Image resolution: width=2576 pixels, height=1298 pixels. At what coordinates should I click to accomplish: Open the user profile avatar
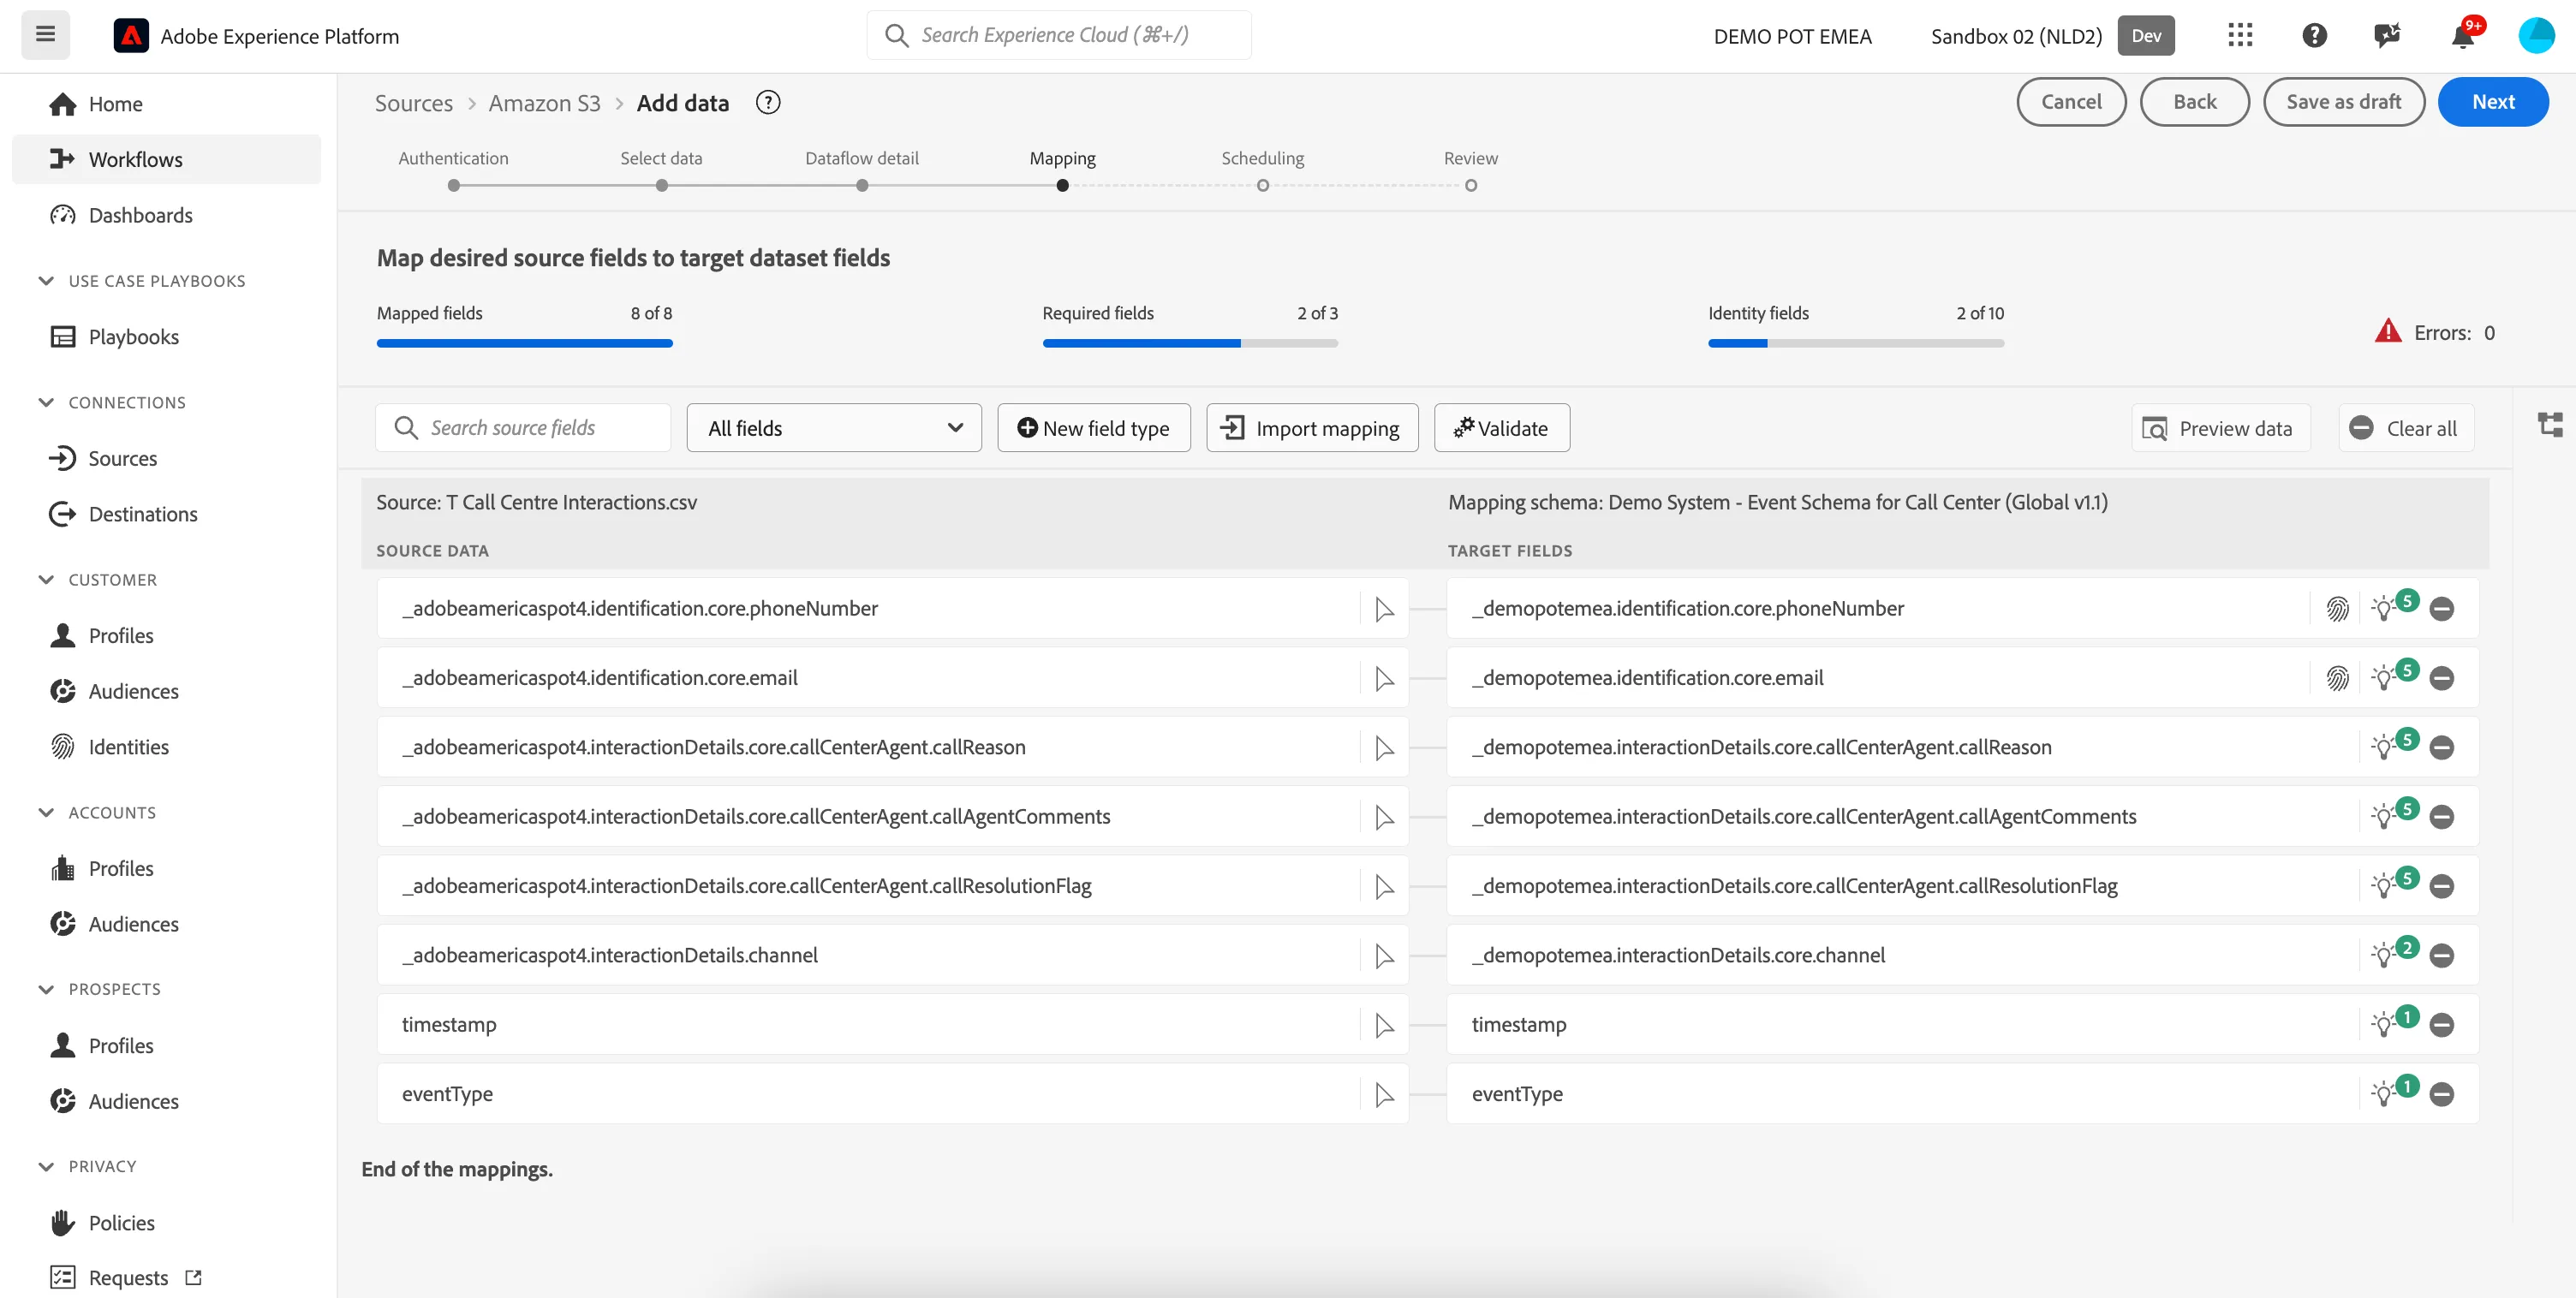[2536, 36]
